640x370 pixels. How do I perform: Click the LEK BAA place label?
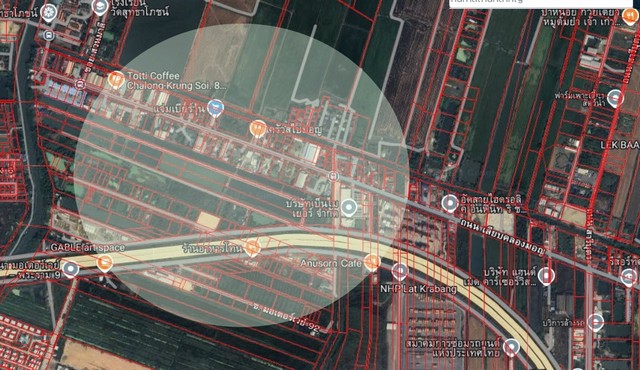[x=620, y=145]
